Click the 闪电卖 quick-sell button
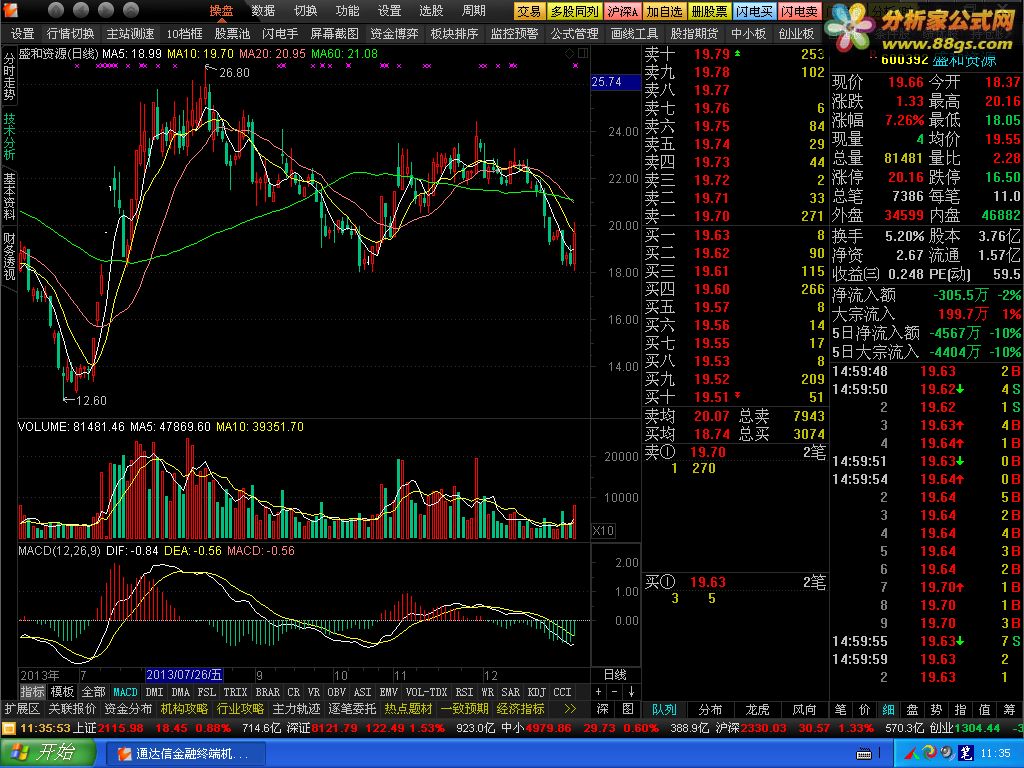 point(799,11)
